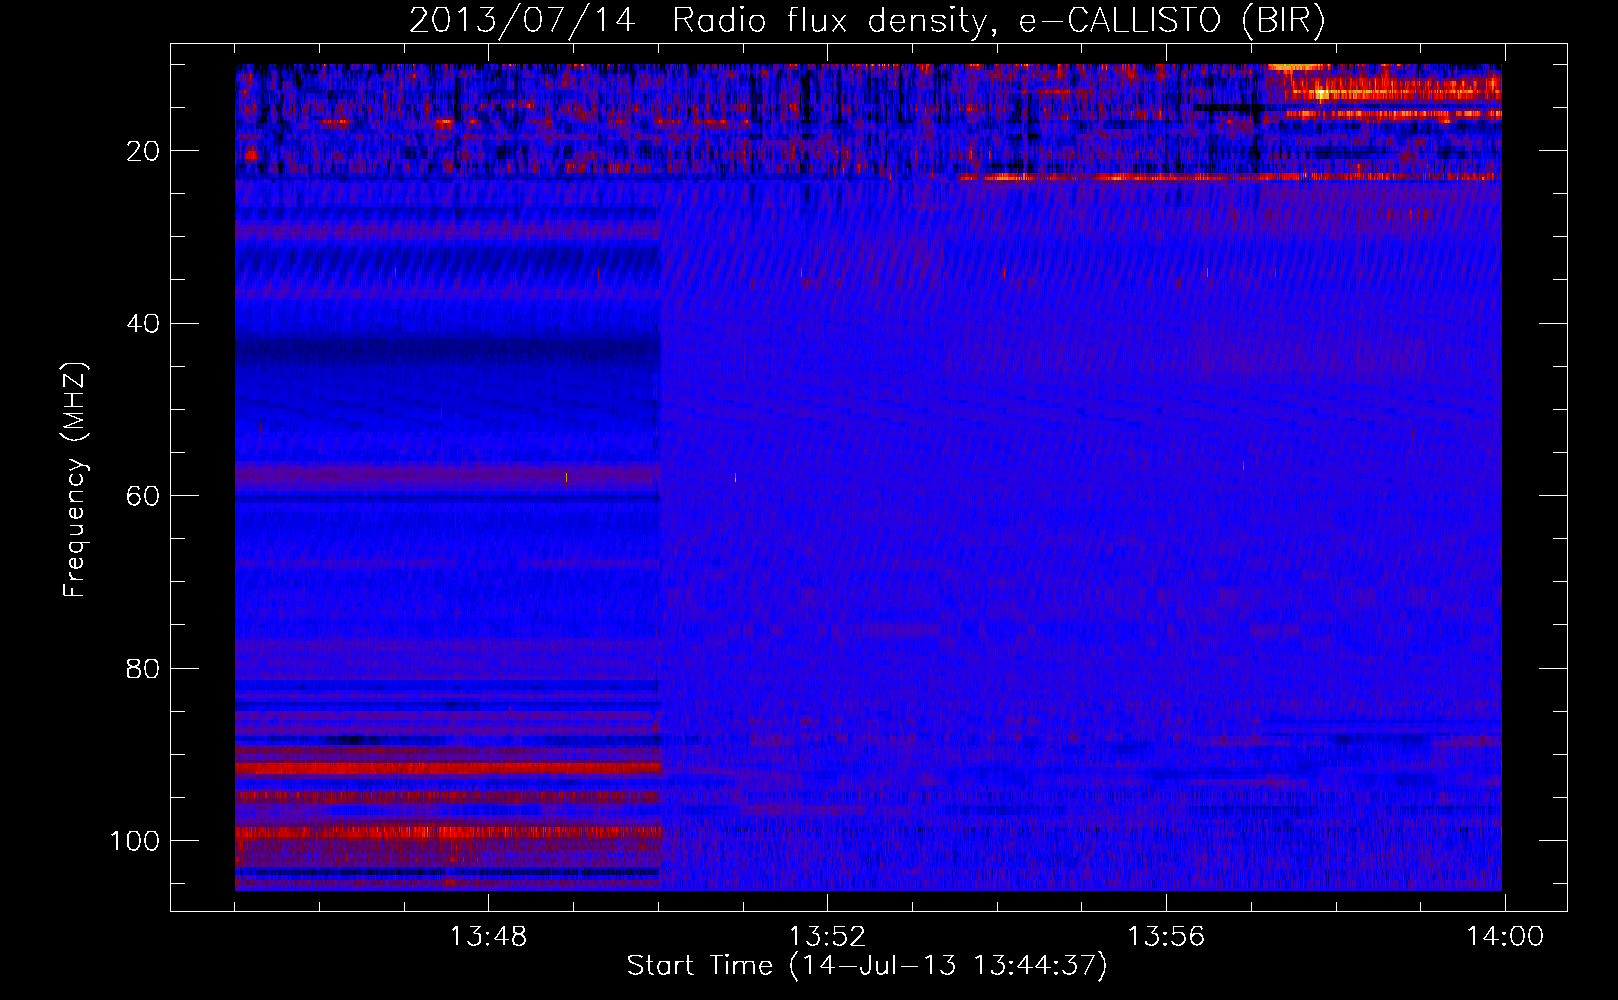Click the '13:52' time tick label

[x=827, y=937]
